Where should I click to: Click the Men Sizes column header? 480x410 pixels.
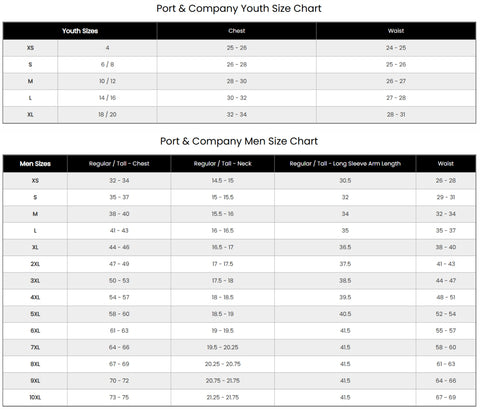35,164
